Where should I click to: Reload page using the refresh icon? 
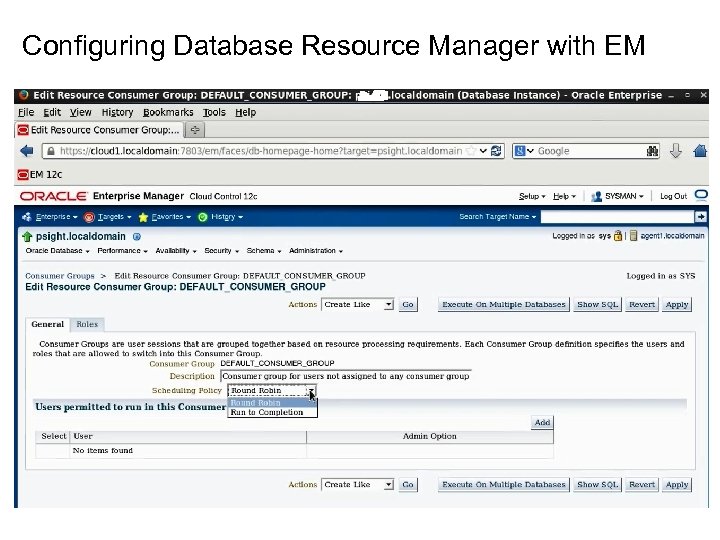pyautogui.click(x=496, y=151)
